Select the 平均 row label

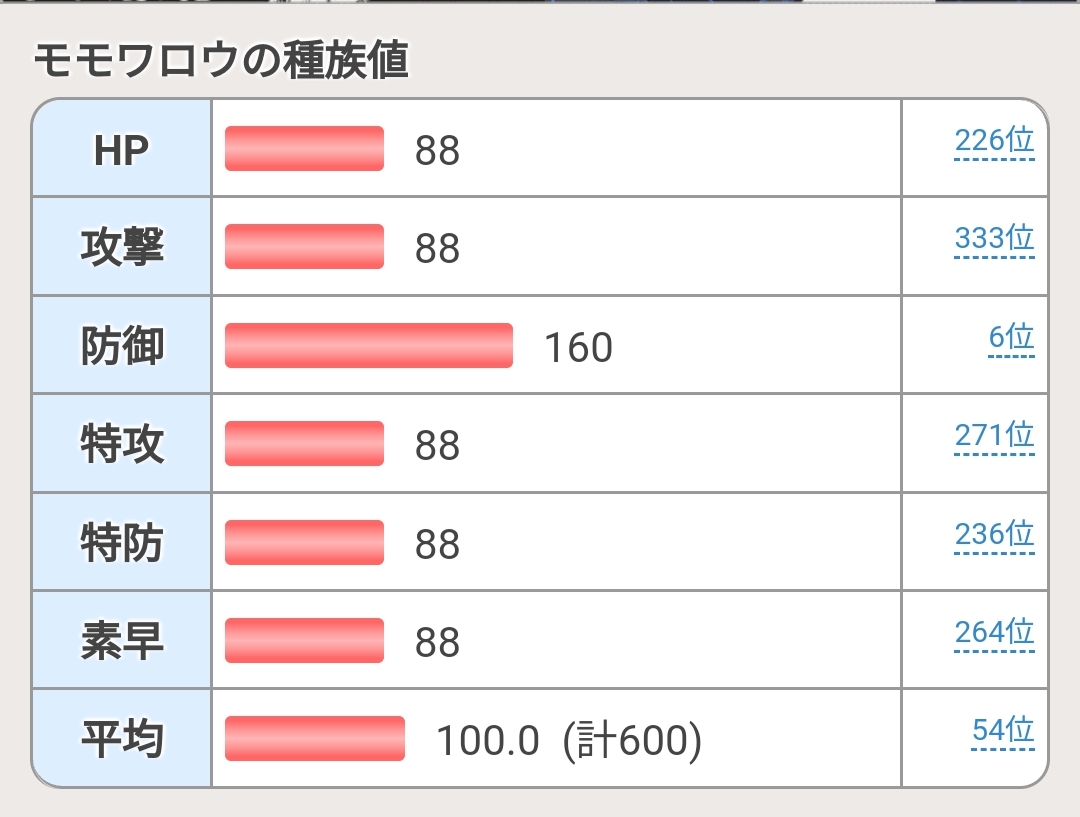click(x=122, y=739)
